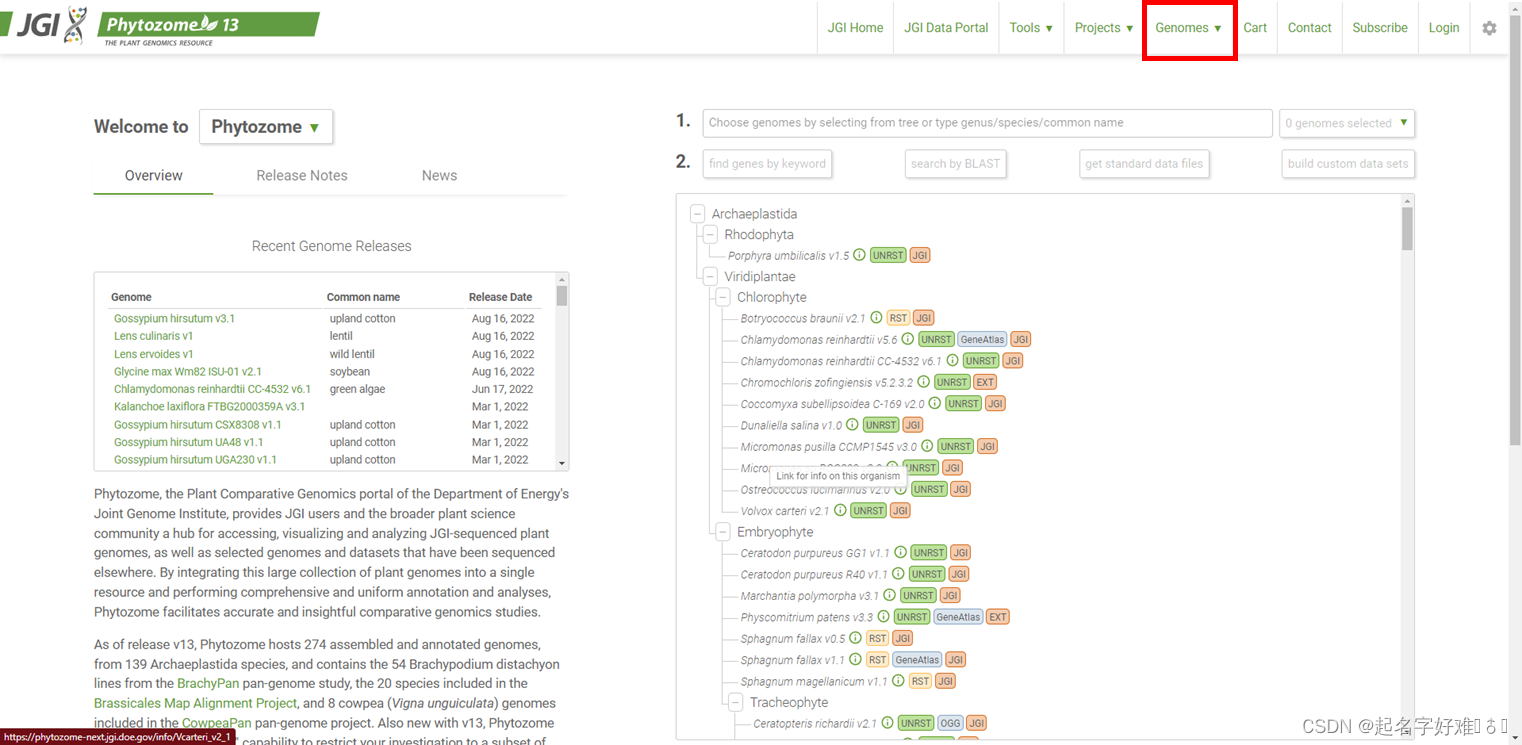Click find genes by keyword button

[x=767, y=164]
